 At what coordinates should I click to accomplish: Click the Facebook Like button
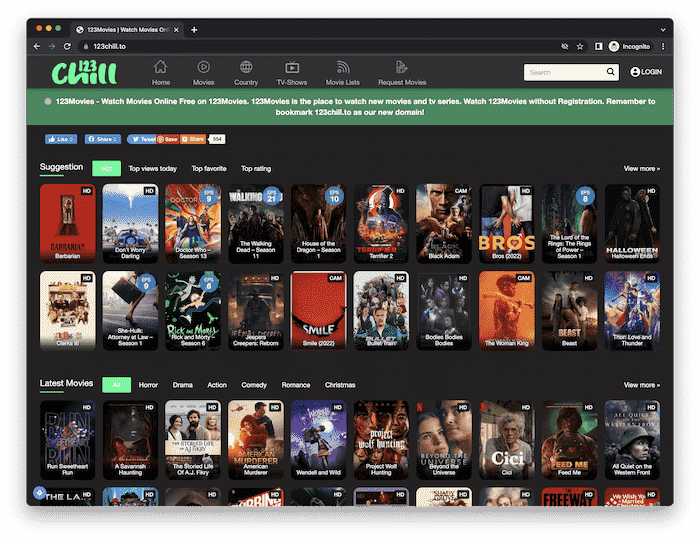click(x=61, y=139)
